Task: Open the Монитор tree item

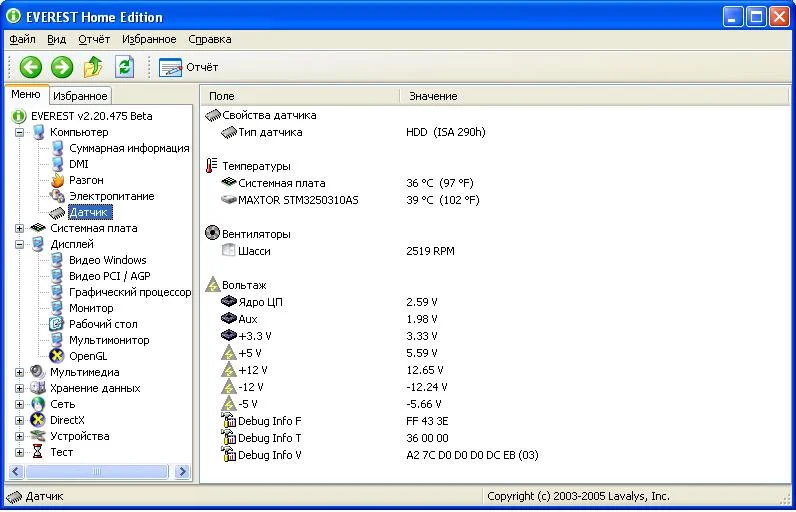Action: click(91, 308)
